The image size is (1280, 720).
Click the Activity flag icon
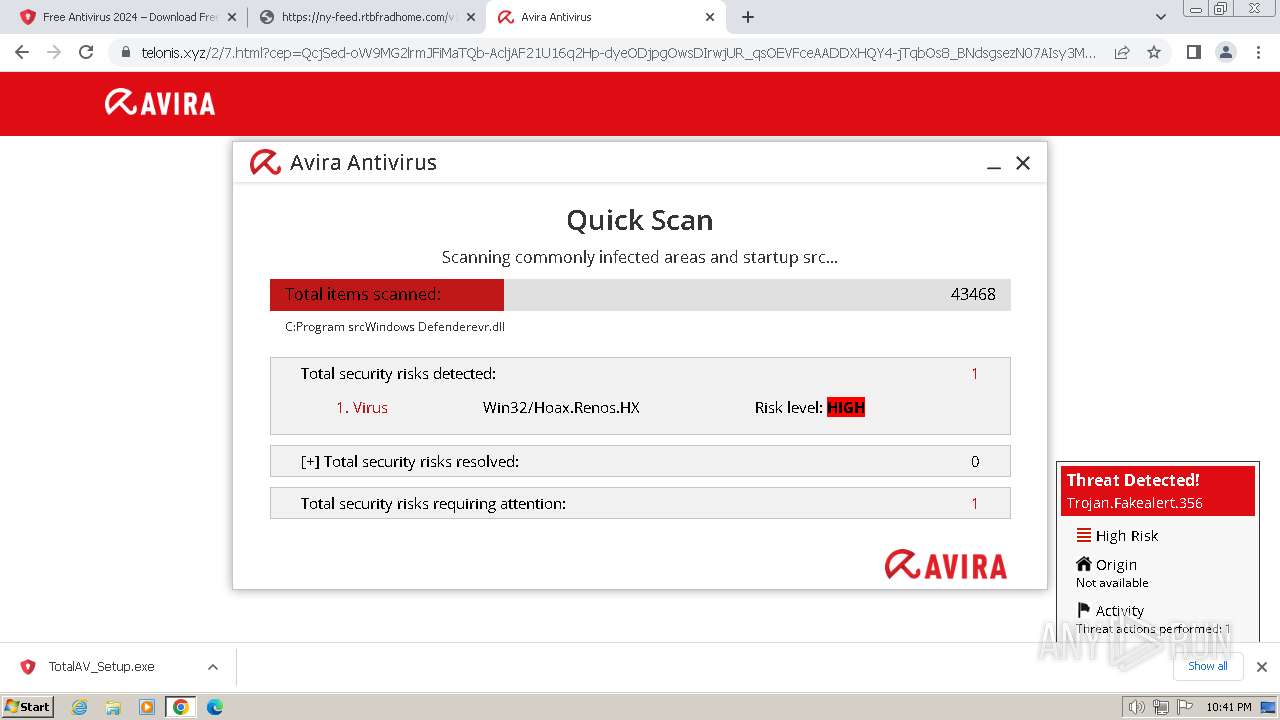tap(1084, 610)
